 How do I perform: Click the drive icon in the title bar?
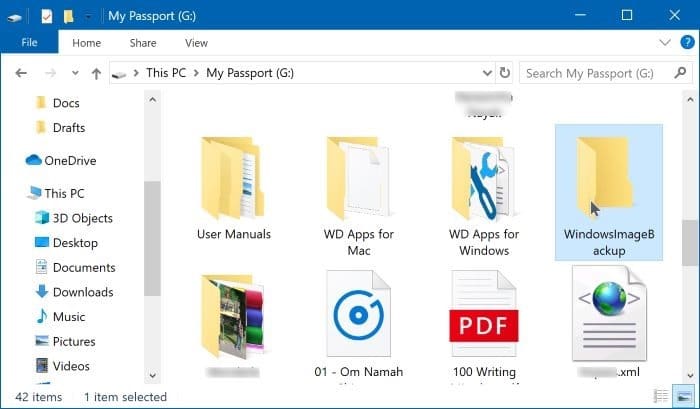14,17
